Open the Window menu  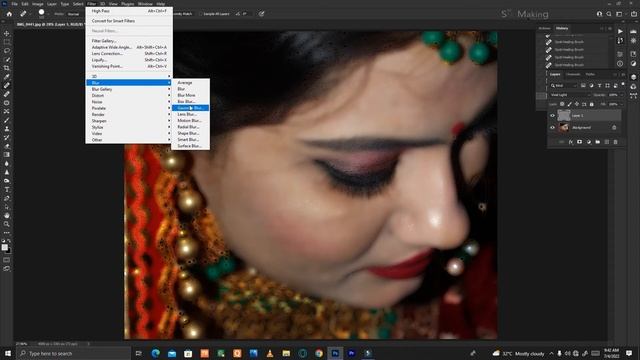tap(145, 4)
